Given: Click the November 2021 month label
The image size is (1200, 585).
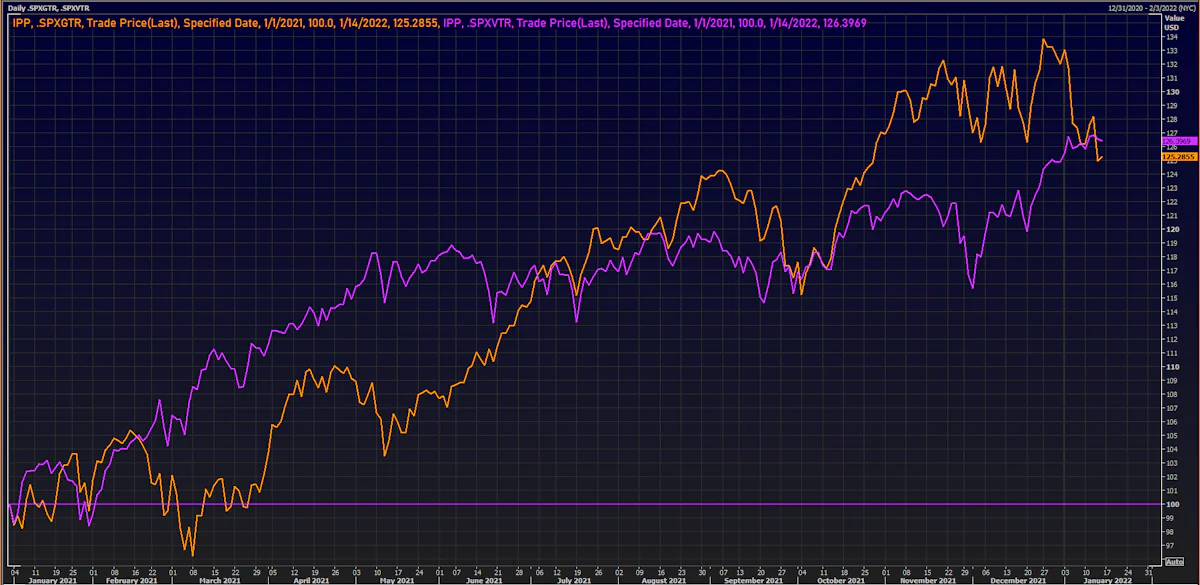Looking at the screenshot, I should 929,580.
